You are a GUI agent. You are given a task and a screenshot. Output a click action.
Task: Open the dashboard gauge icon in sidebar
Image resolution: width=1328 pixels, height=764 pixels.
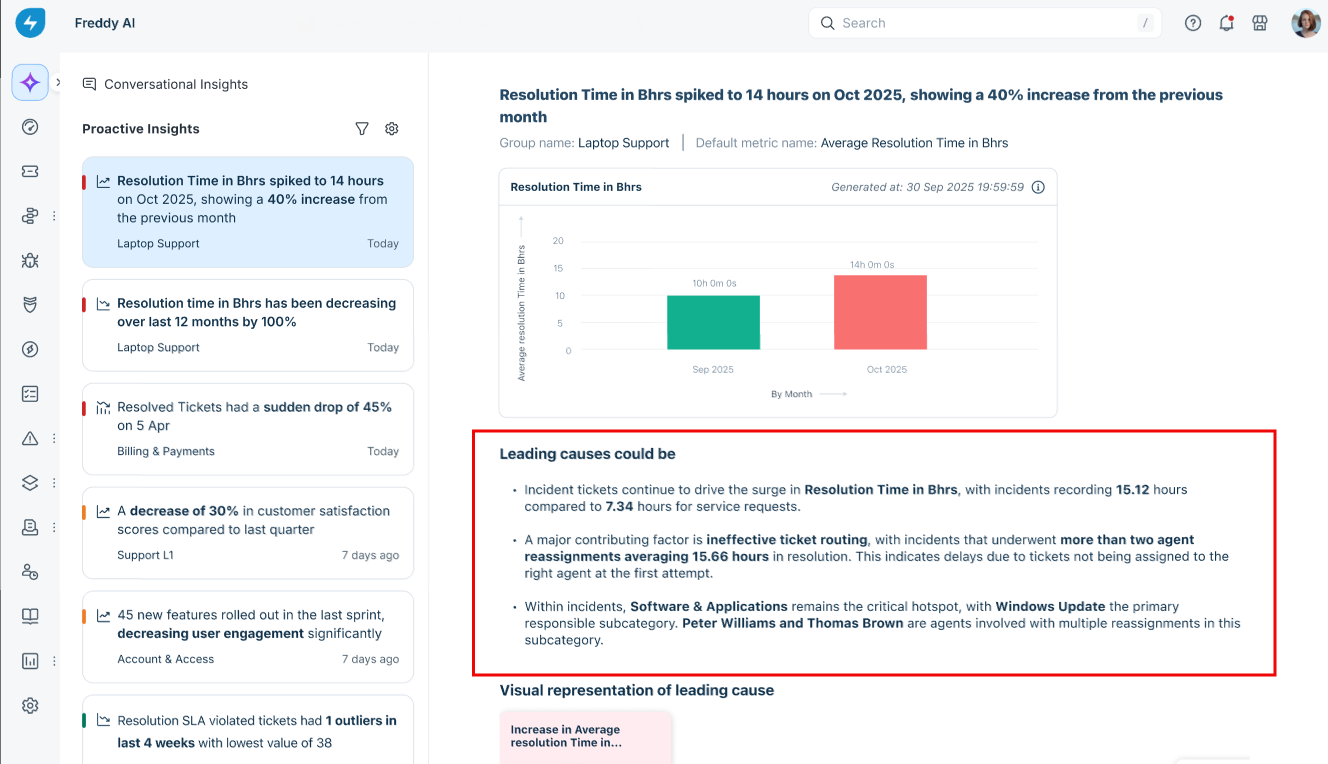[30, 127]
